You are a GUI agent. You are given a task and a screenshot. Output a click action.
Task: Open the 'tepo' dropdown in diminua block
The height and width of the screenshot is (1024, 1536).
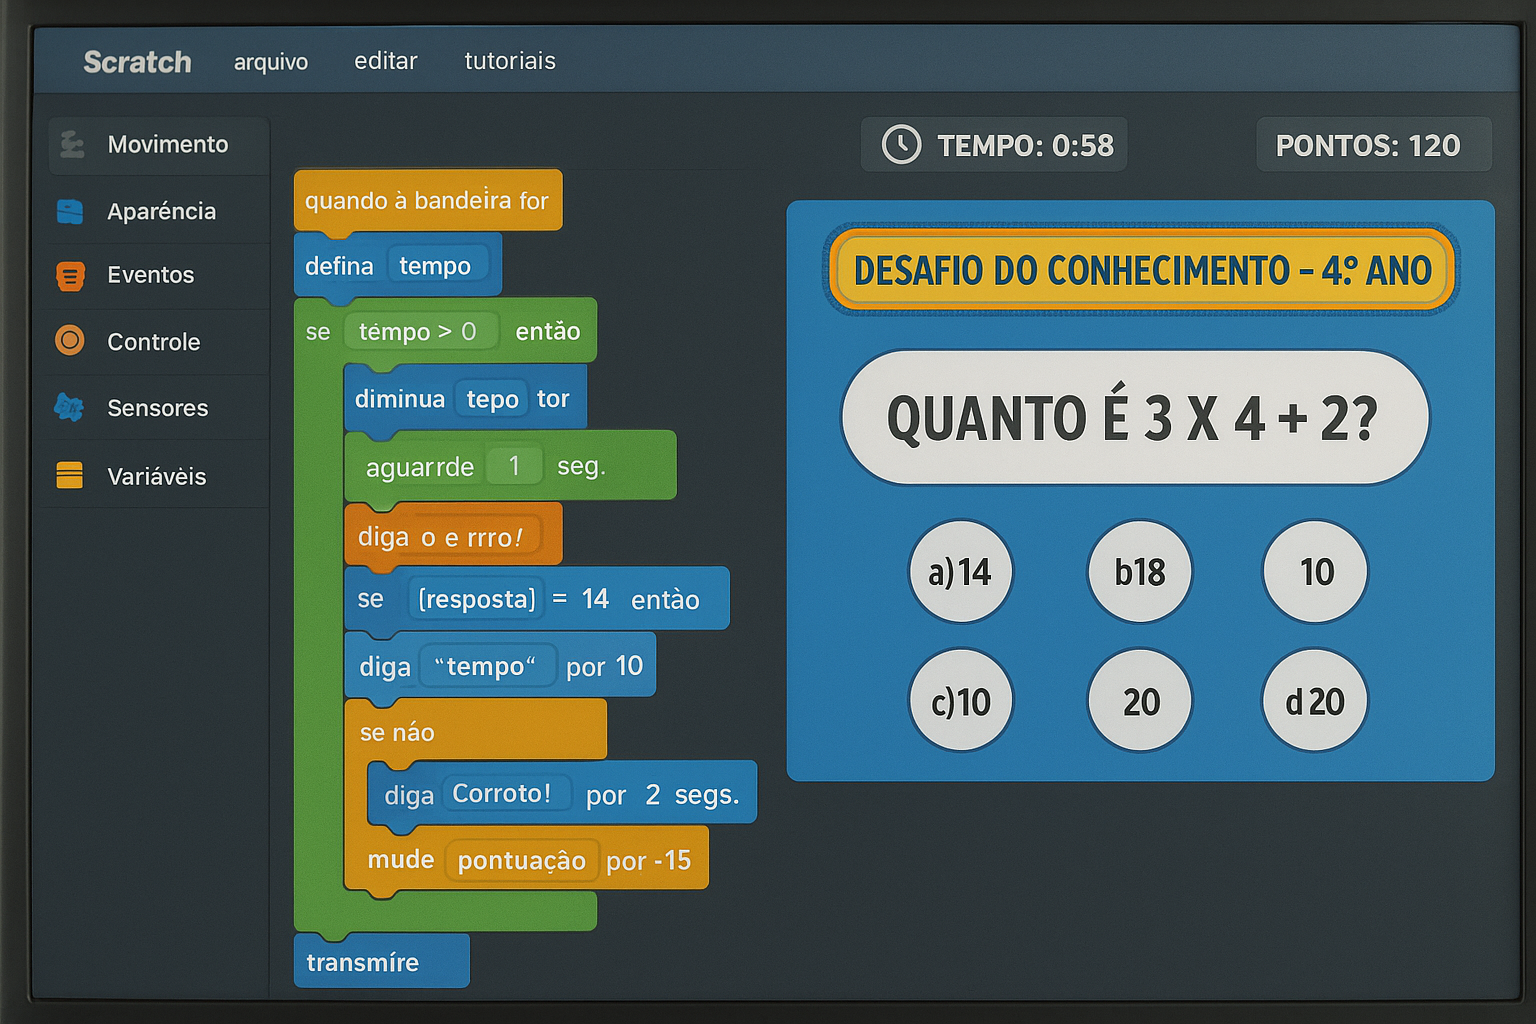490,399
